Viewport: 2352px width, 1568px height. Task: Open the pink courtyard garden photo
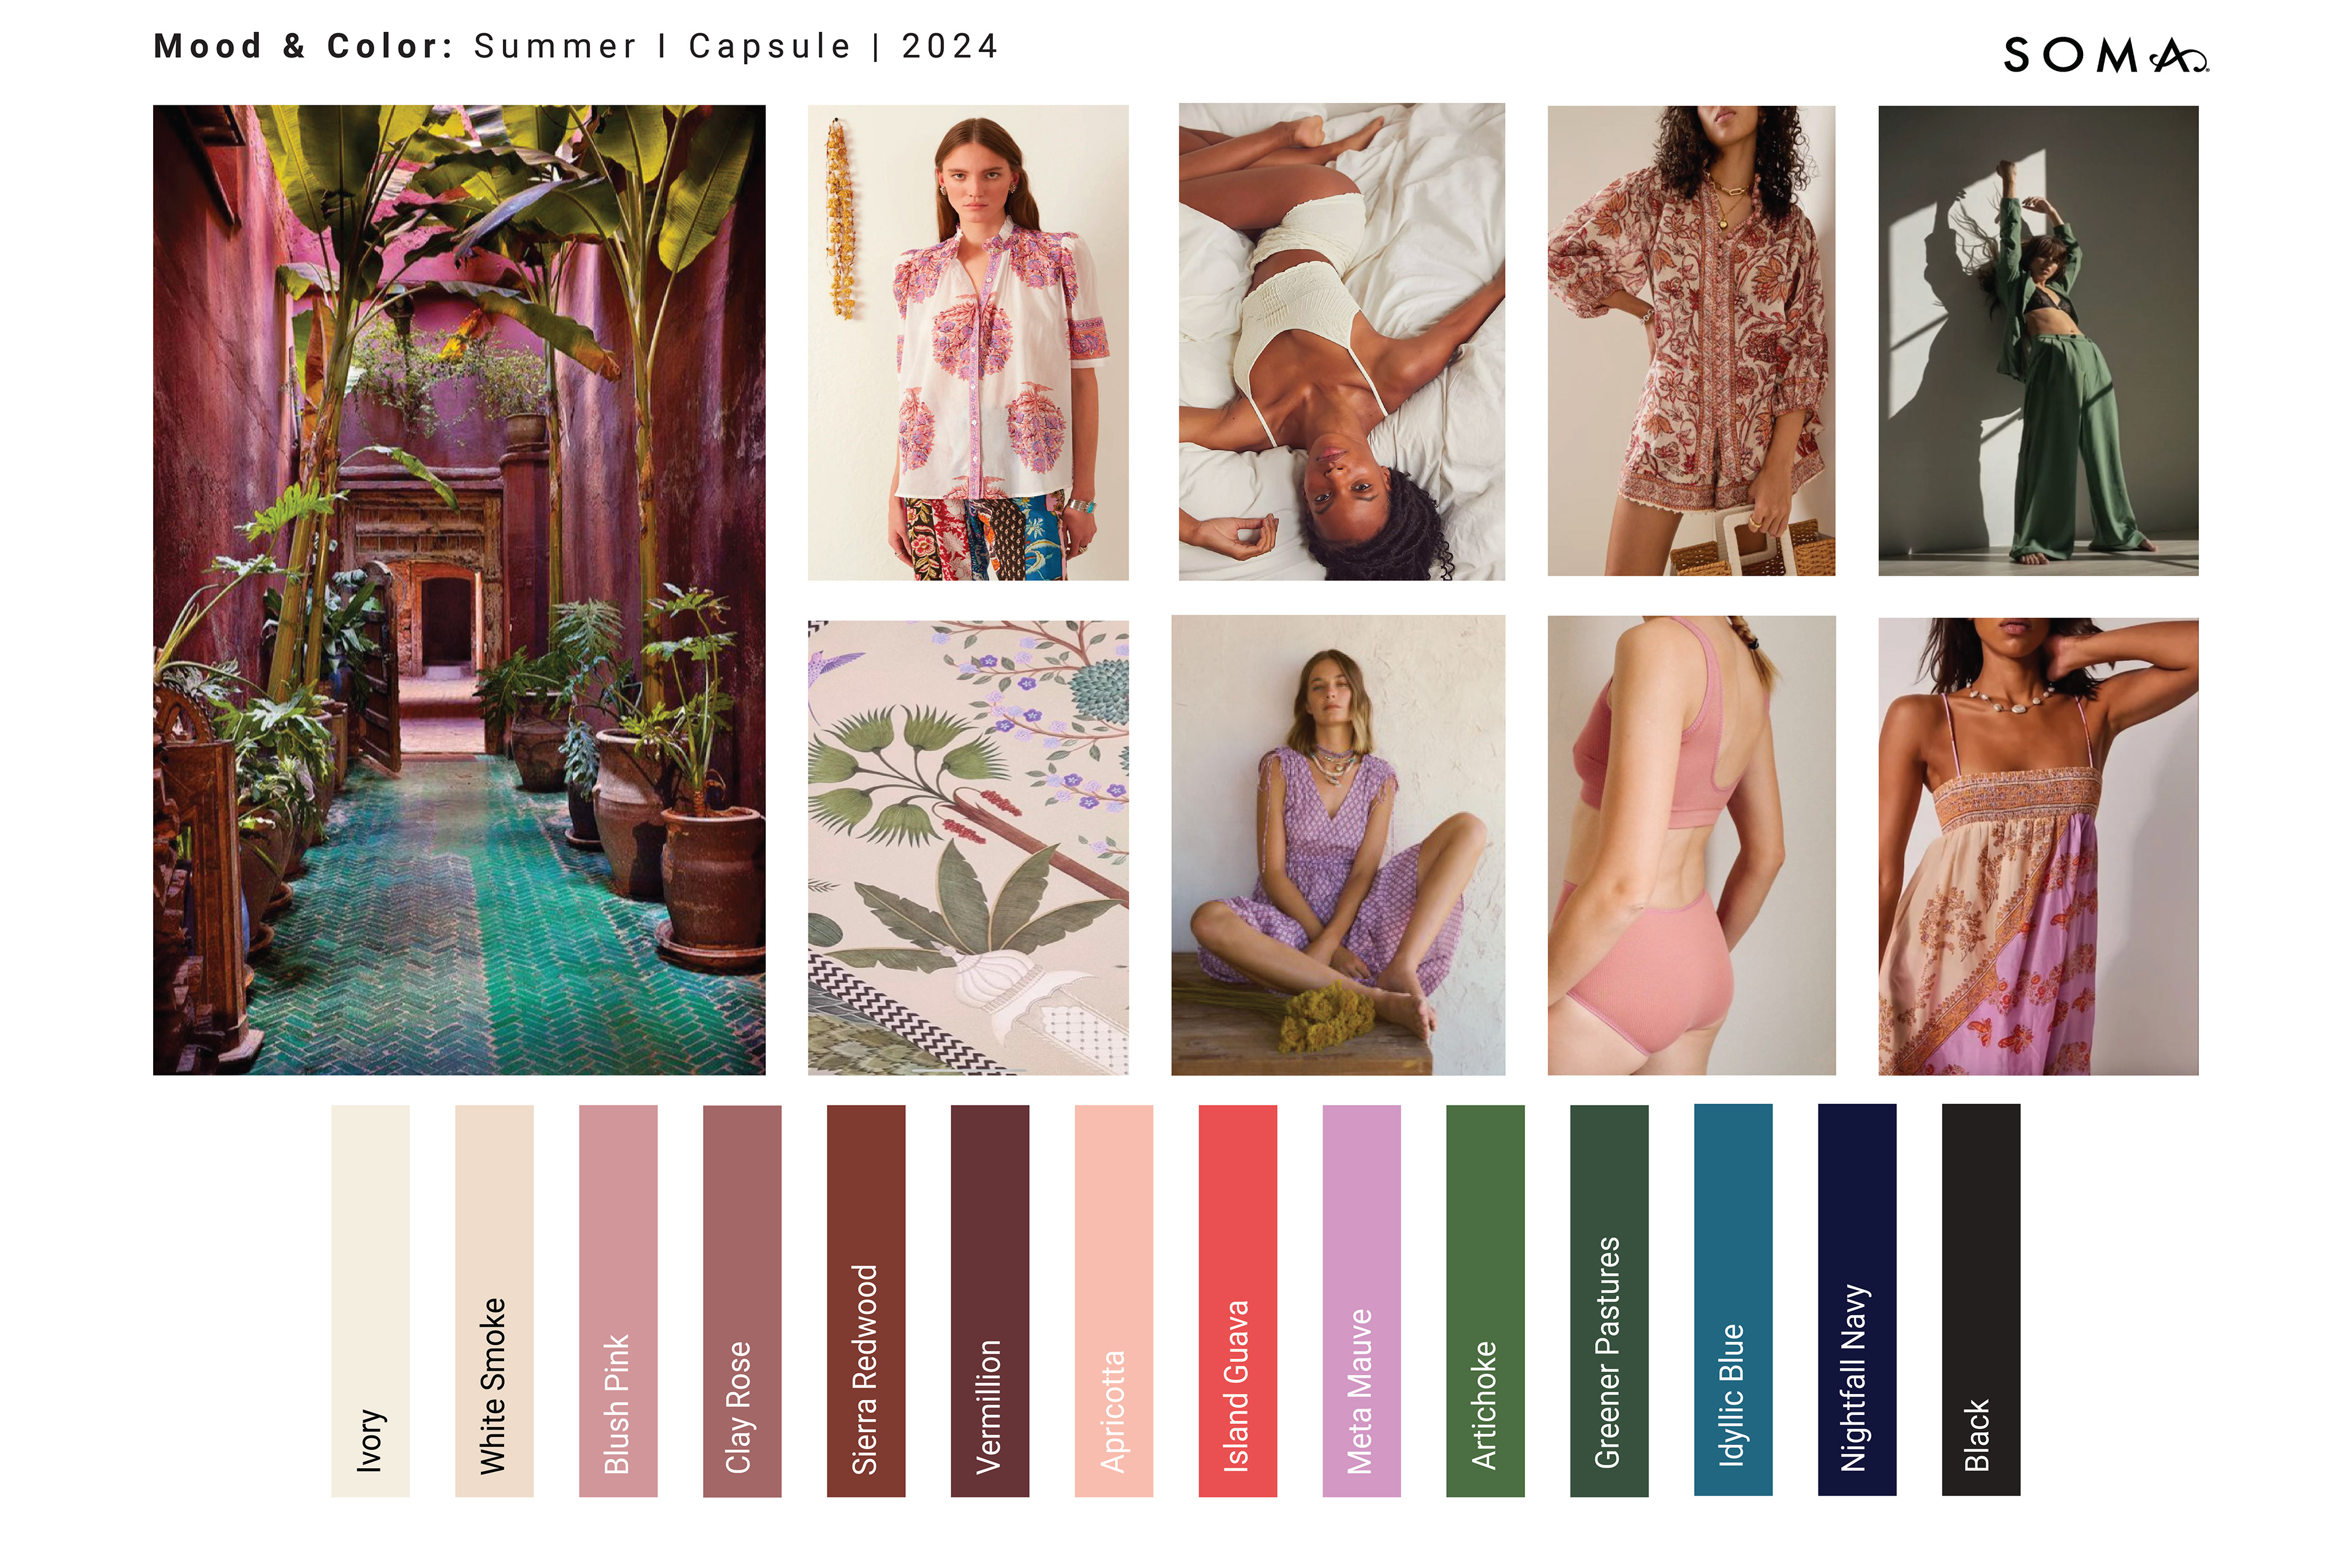(x=459, y=590)
